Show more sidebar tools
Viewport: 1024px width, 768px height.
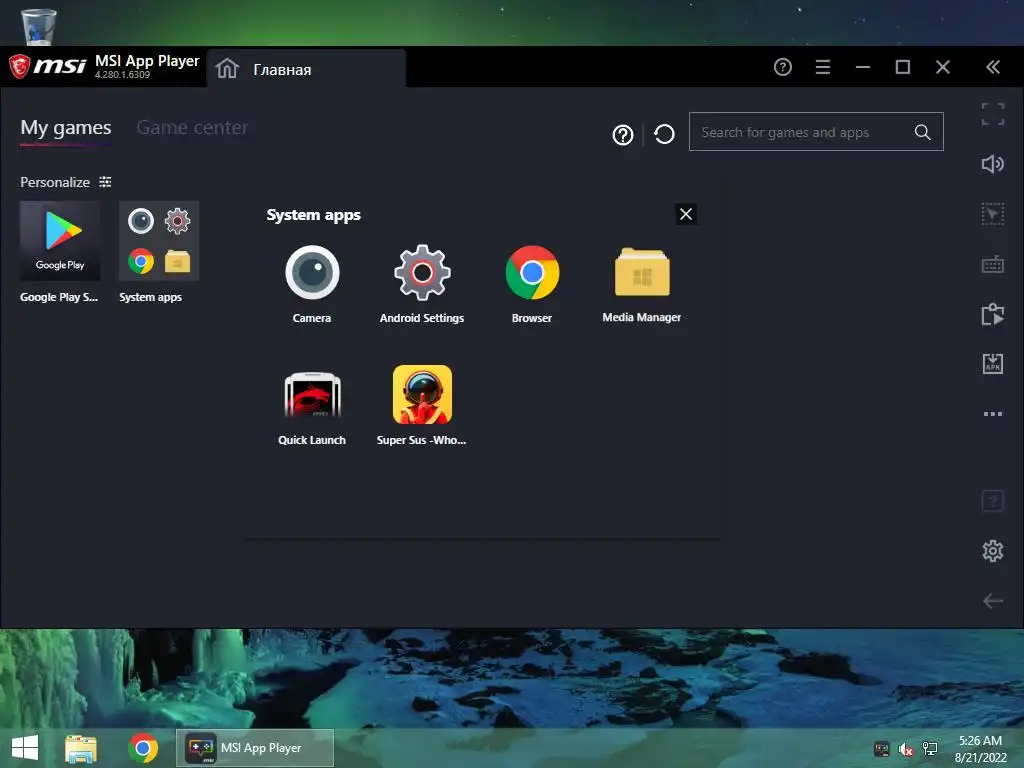click(x=993, y=414)
